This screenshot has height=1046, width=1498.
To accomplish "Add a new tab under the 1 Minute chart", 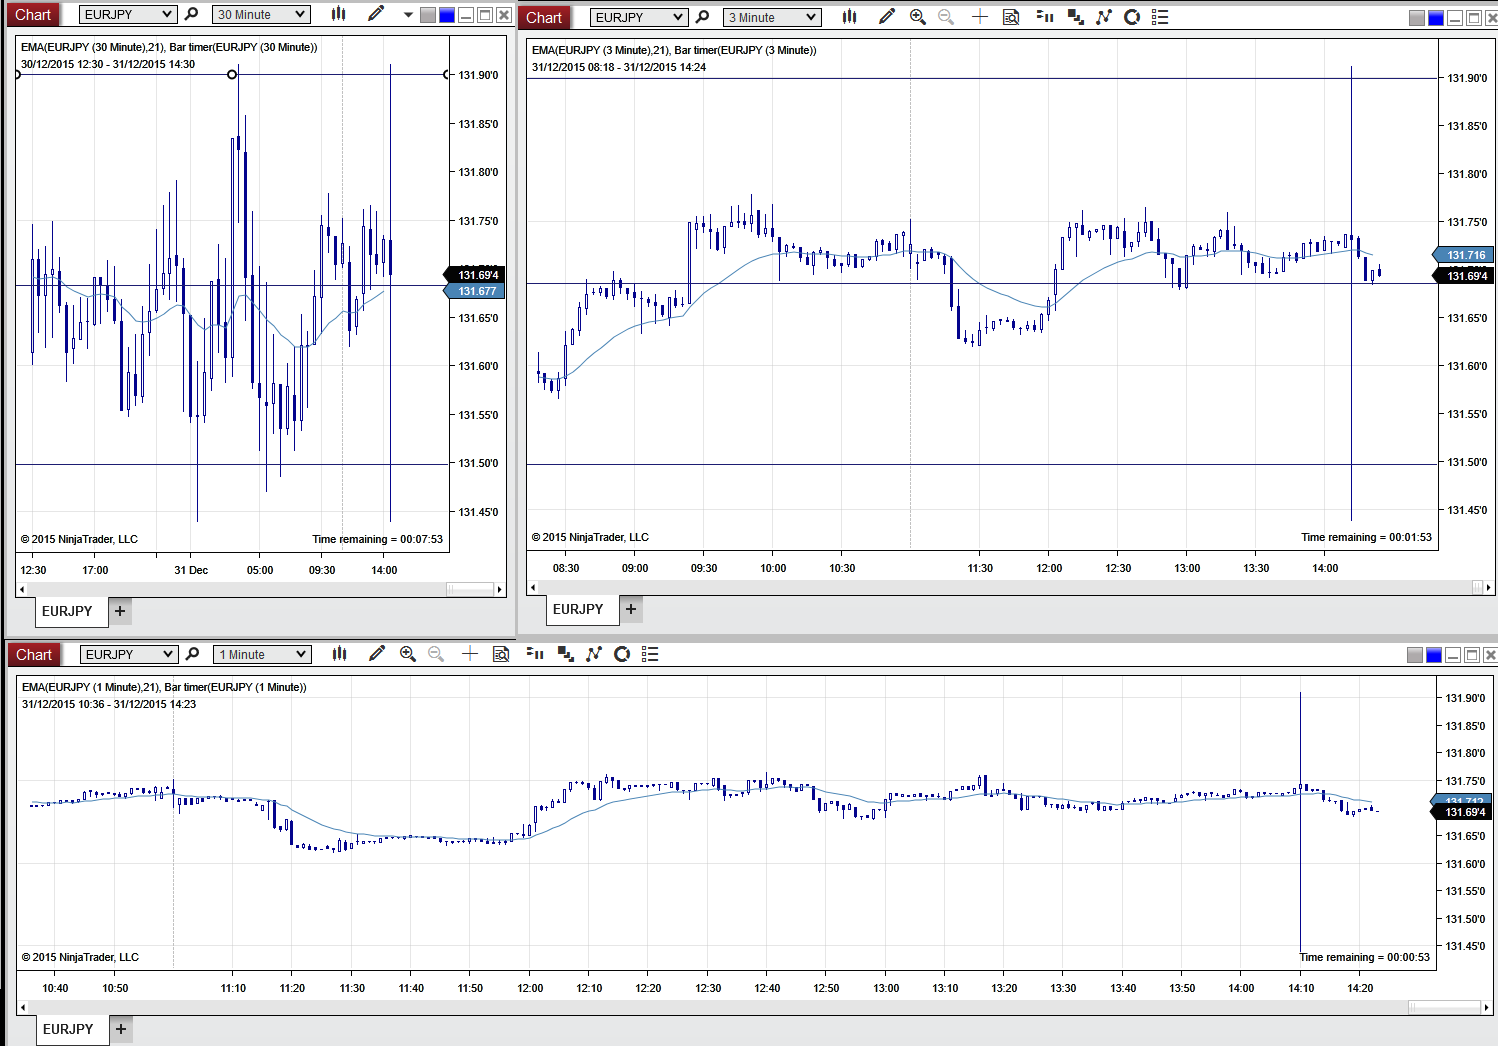I will pyautogui.click(x=121, y=1029).
